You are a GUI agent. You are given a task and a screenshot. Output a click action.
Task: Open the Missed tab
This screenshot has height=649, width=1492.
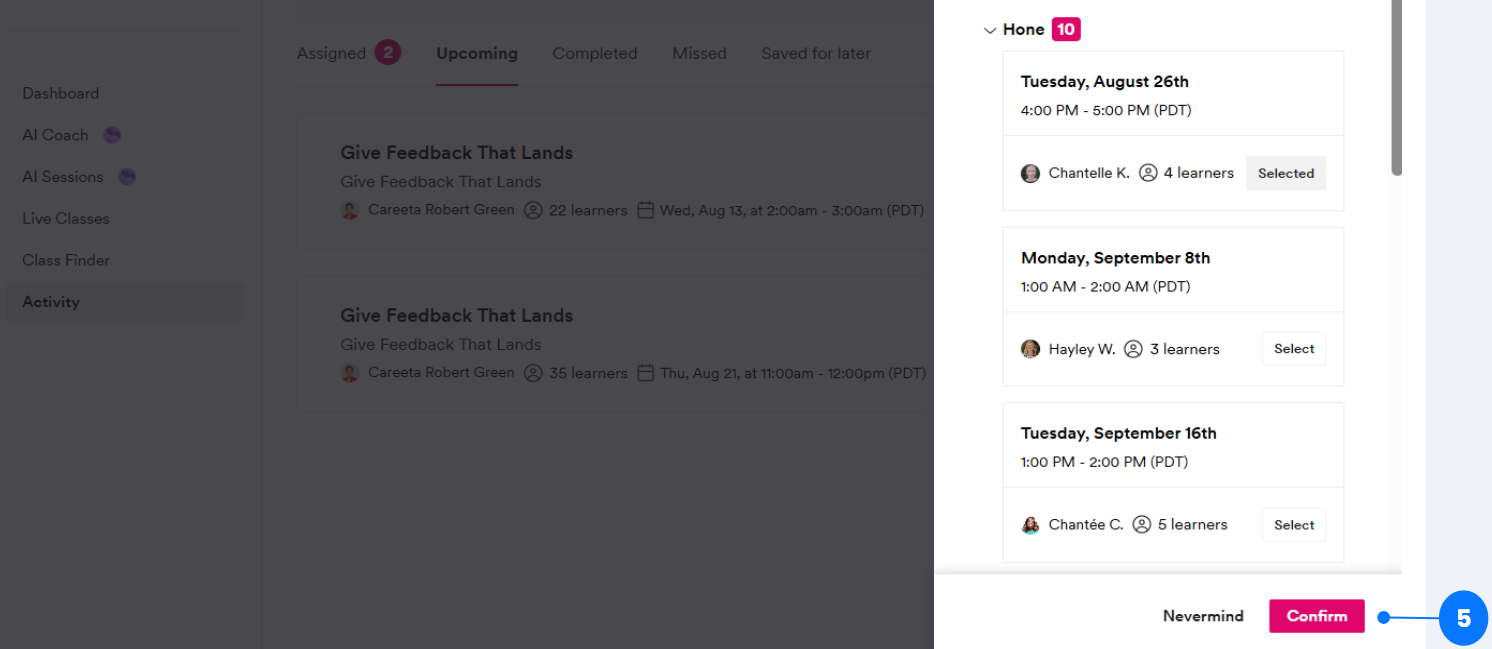tap(699, 54)
